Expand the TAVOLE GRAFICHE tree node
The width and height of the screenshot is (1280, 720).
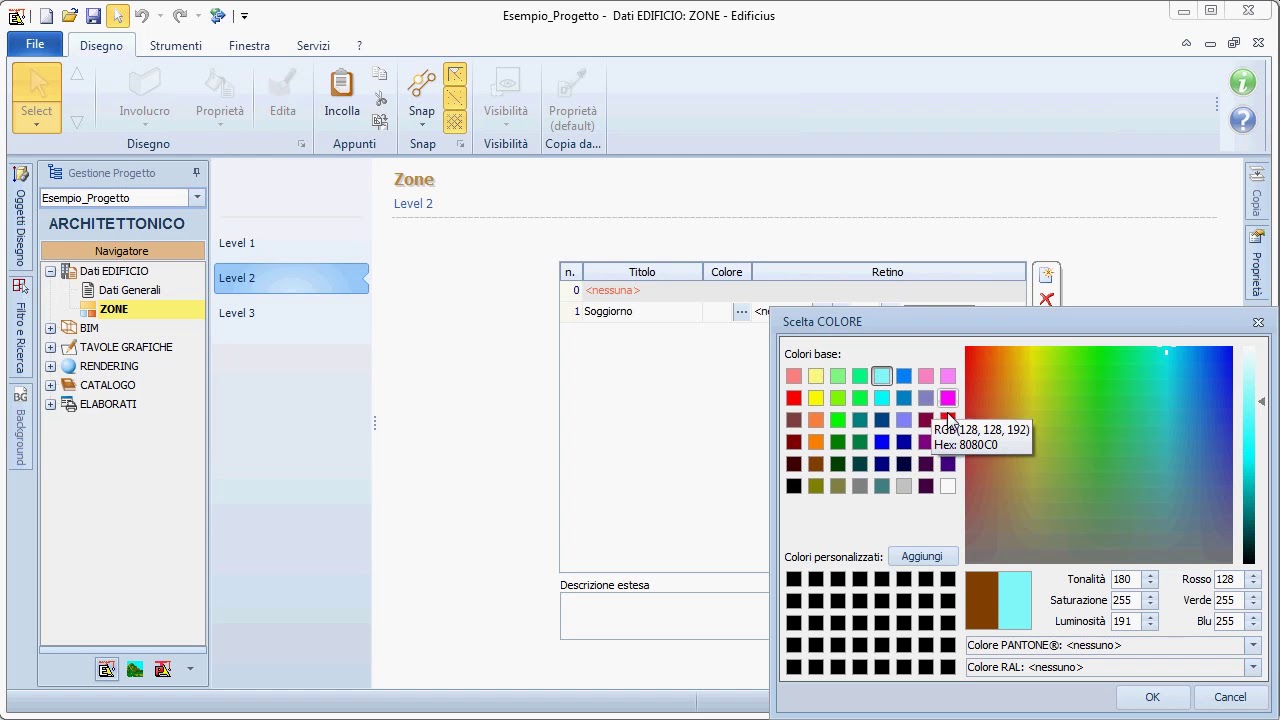[51, 347]
